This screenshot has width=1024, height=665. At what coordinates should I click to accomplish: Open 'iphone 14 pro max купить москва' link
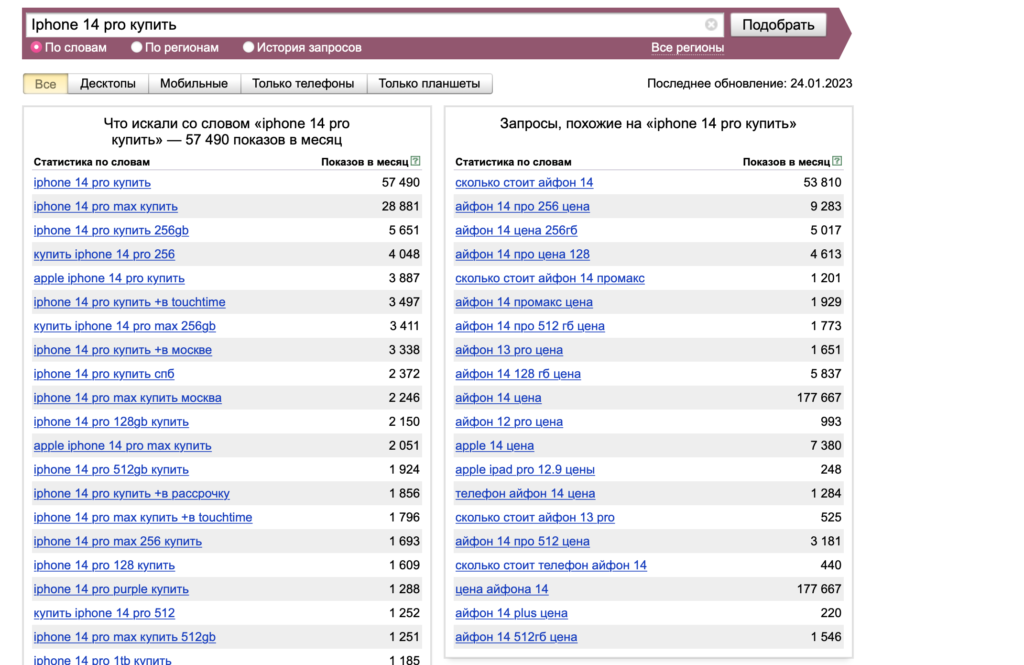[127, 398]
